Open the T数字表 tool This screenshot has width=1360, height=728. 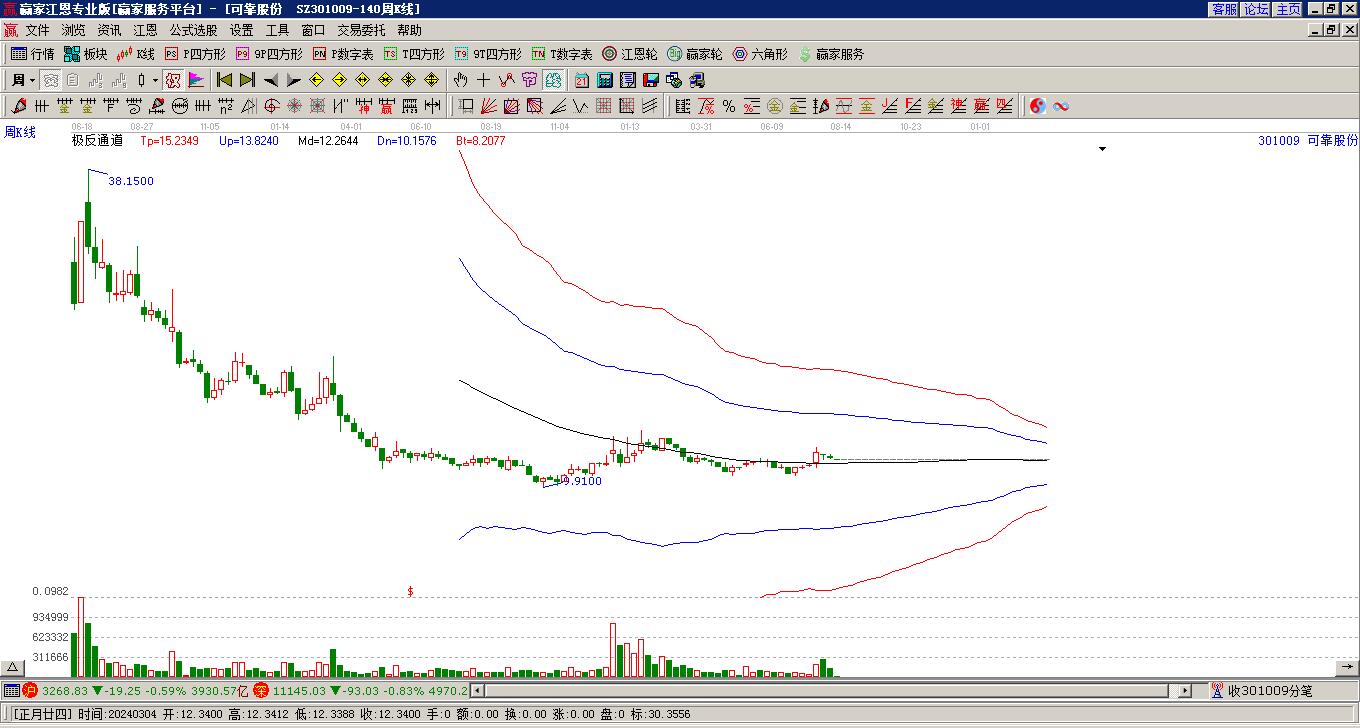click(562, 54)
